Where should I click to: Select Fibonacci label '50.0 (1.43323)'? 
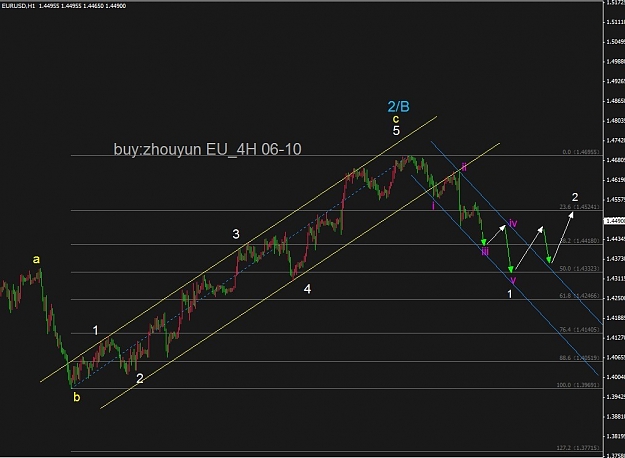tap(580, 269)
